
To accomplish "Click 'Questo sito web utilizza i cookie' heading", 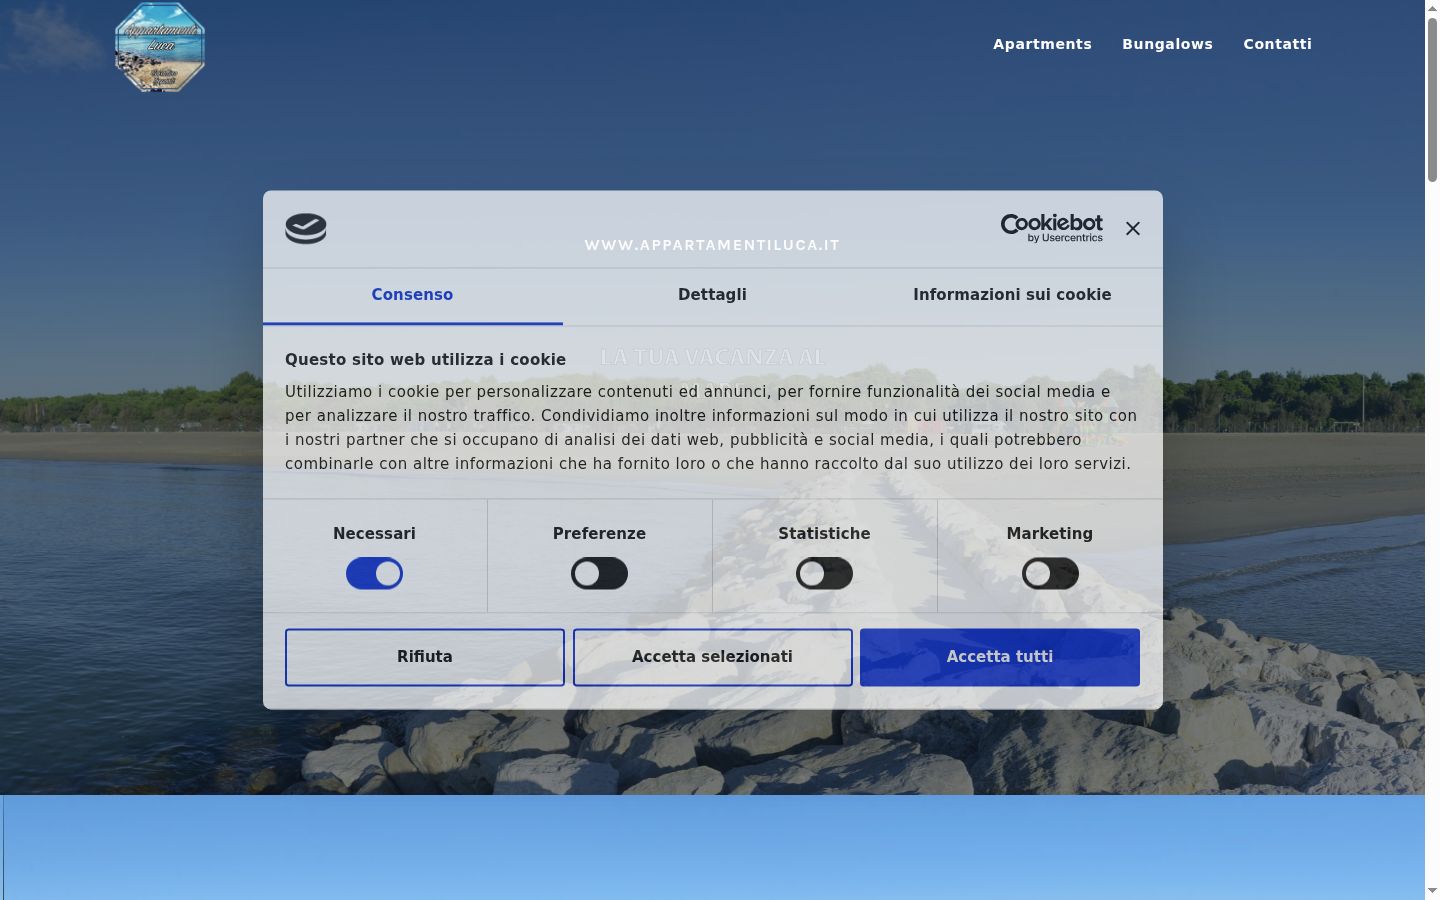I will 425,360.
